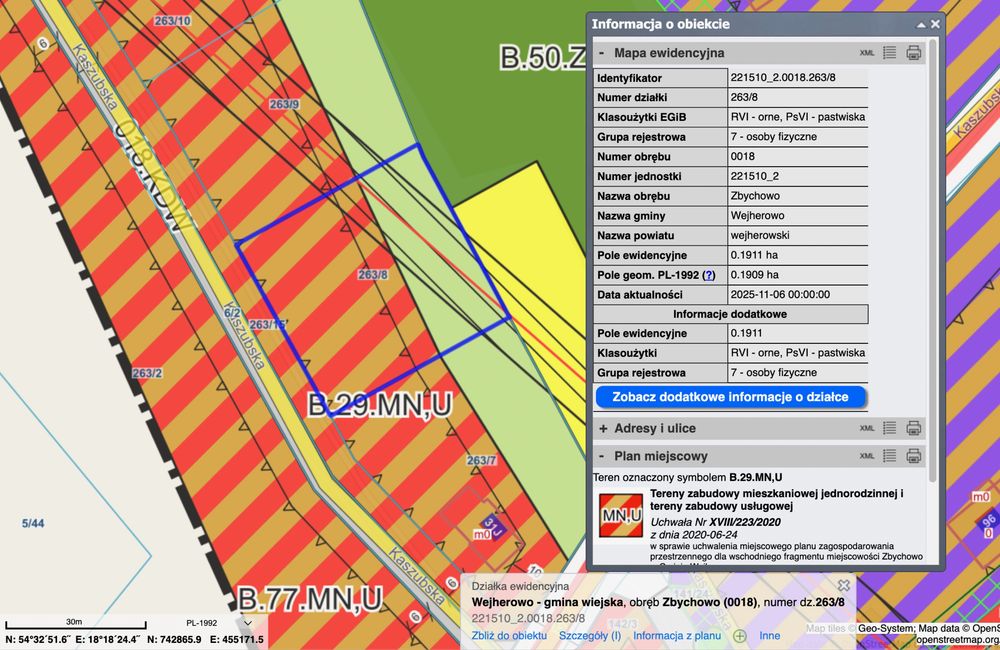The width and height of the screenshot is (1000, 650).
Task: Close the Działka ewidencyjna popup
Action: (x=844, y=585)
